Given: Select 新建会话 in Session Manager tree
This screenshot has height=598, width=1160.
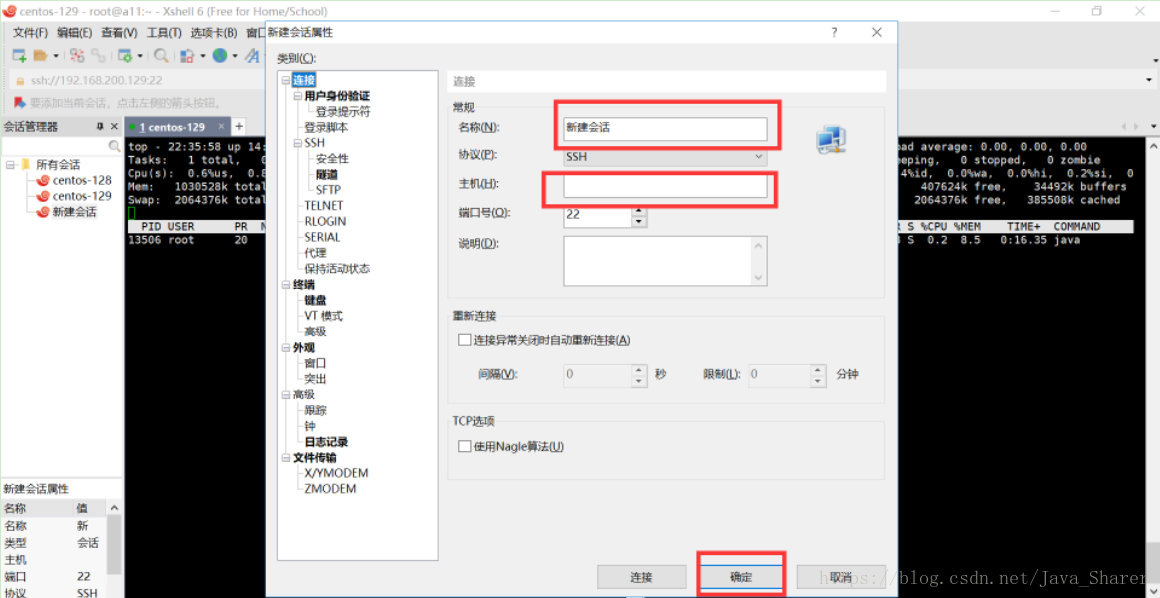Looking at the screenshot, I should (74, 212).
